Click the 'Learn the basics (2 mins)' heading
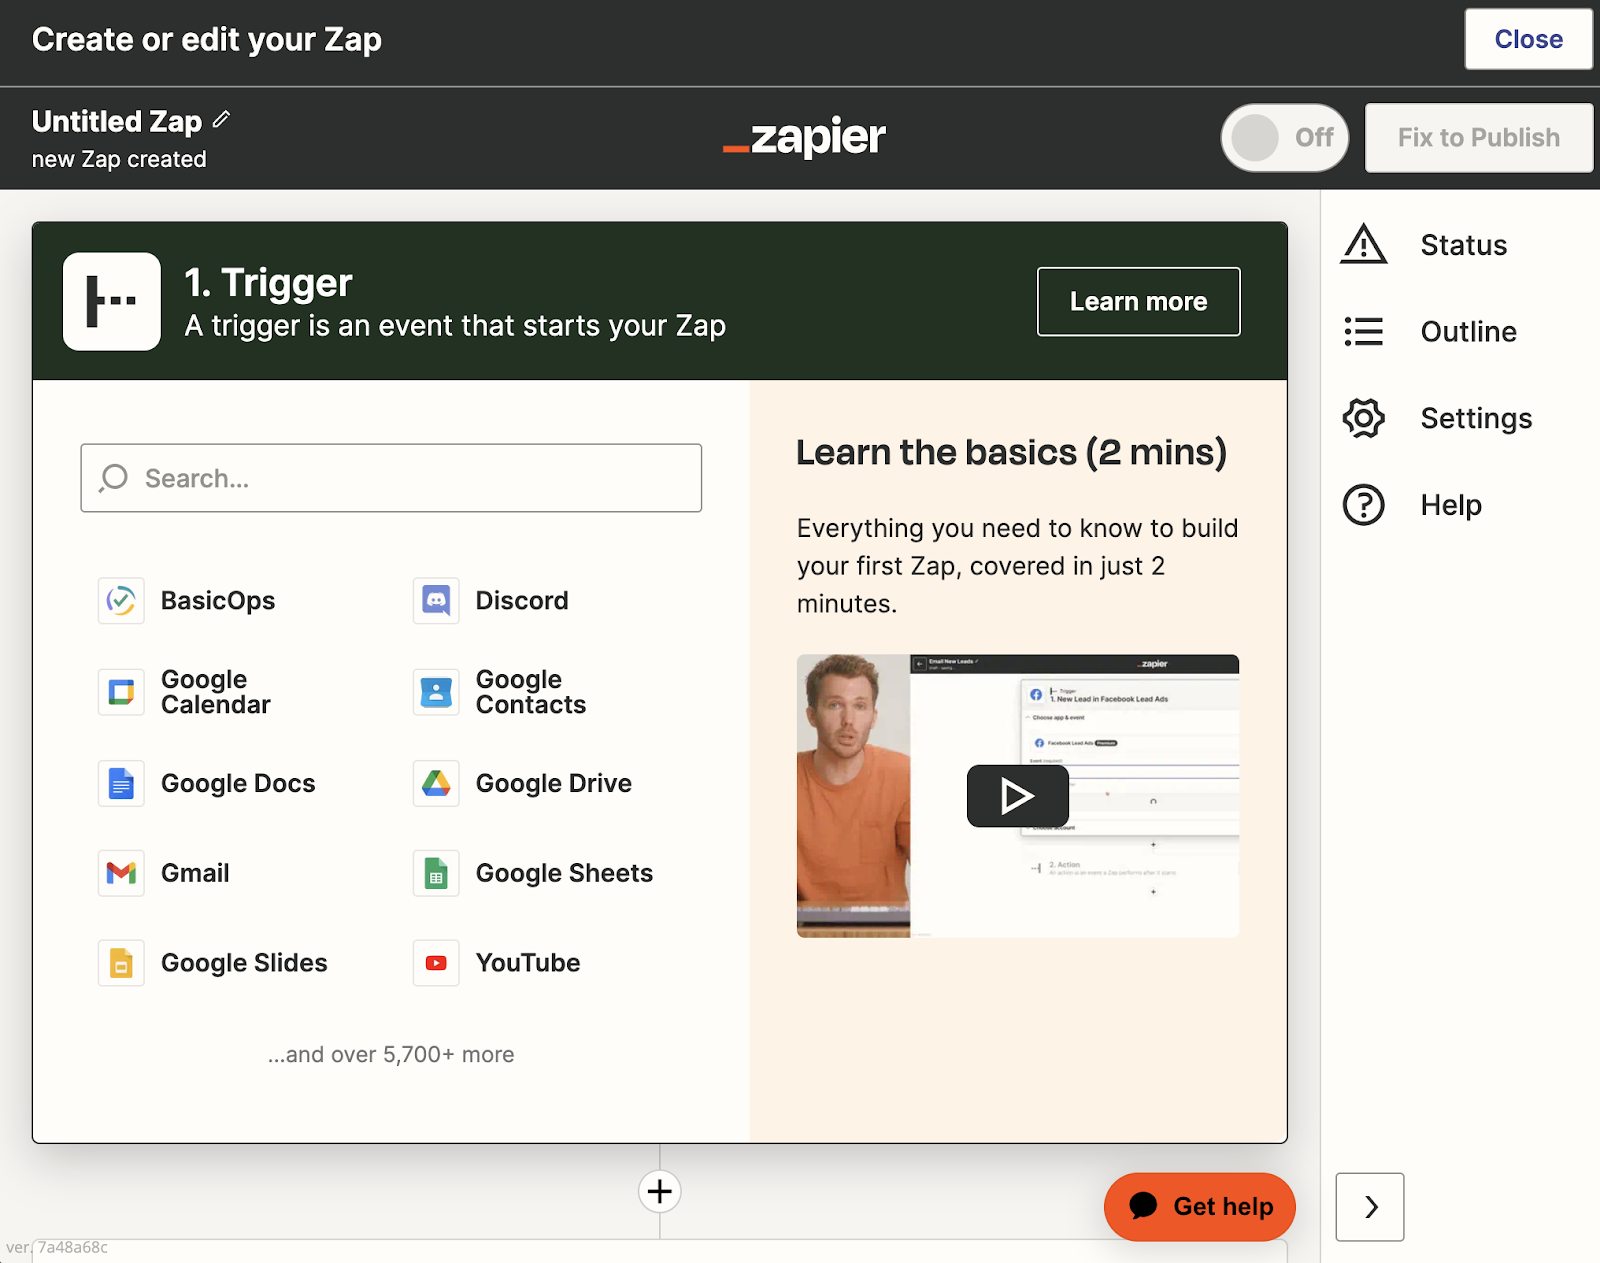Screen dimensions: 1600x1263 click(x=1011, y=452)
